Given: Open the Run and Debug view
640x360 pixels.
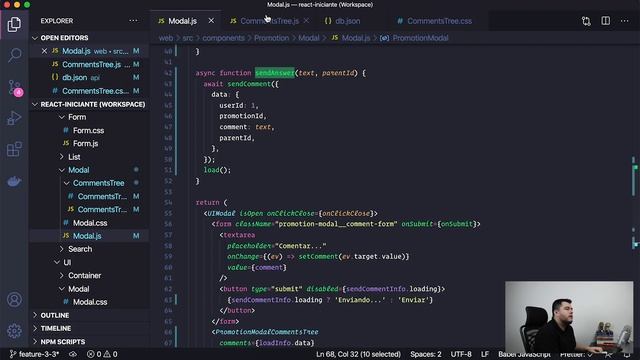Looking at the screenshot, I should pyautogui.click(x=14, y=118).
